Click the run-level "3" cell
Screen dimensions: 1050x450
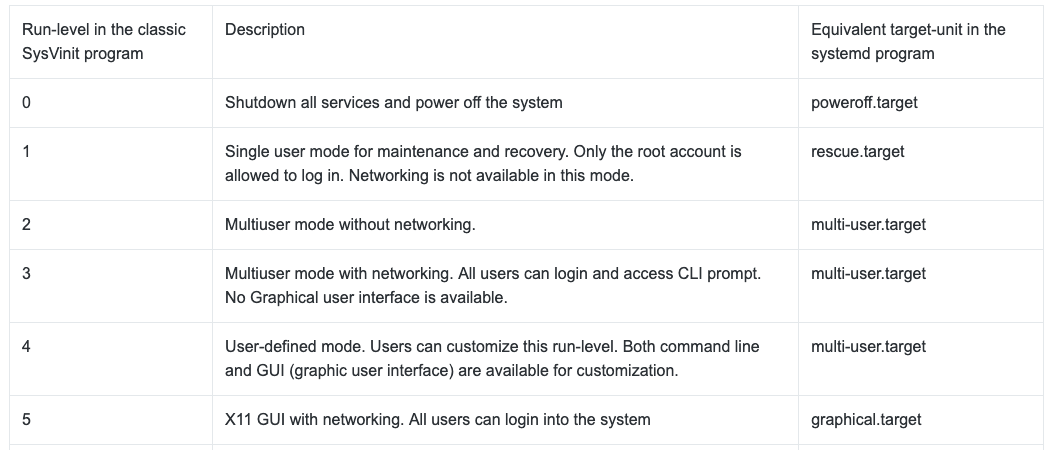[x=26, y=274]
